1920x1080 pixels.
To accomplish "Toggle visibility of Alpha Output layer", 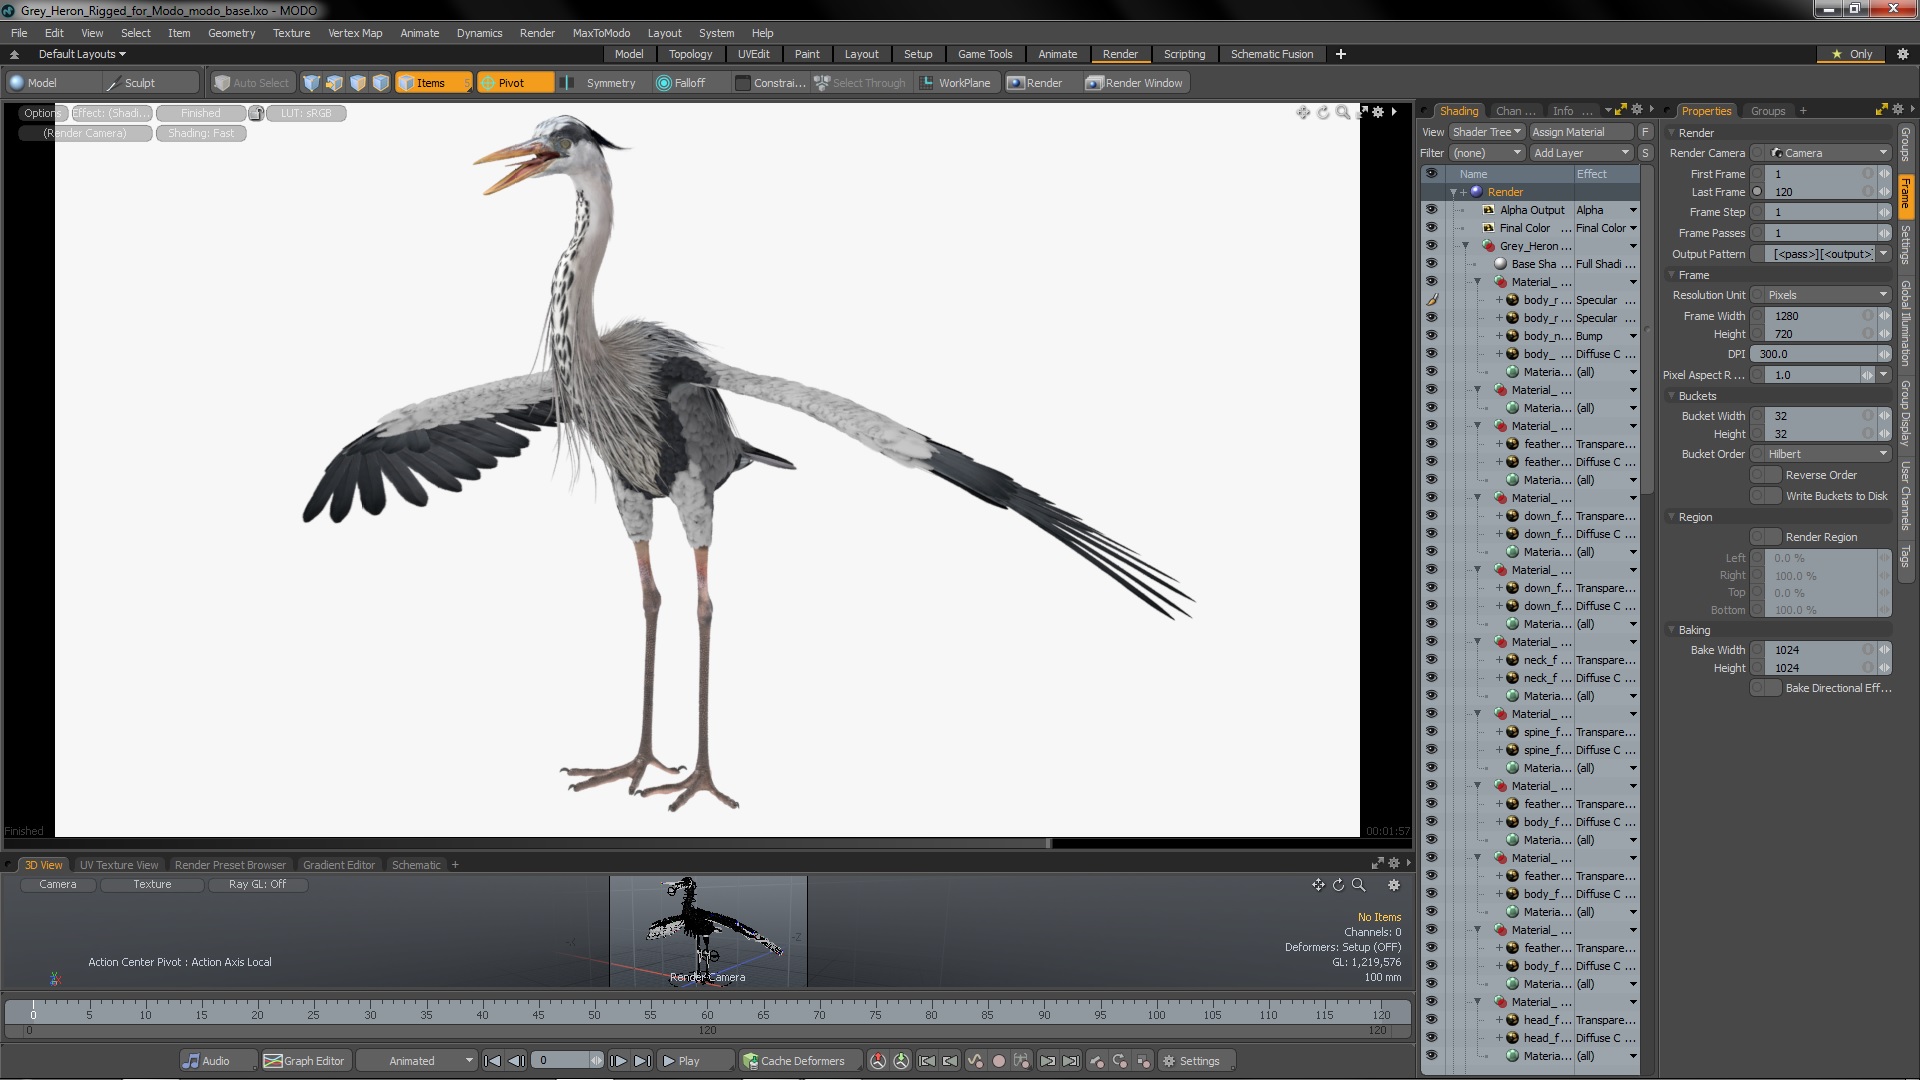I will (x=1431, y=210).
